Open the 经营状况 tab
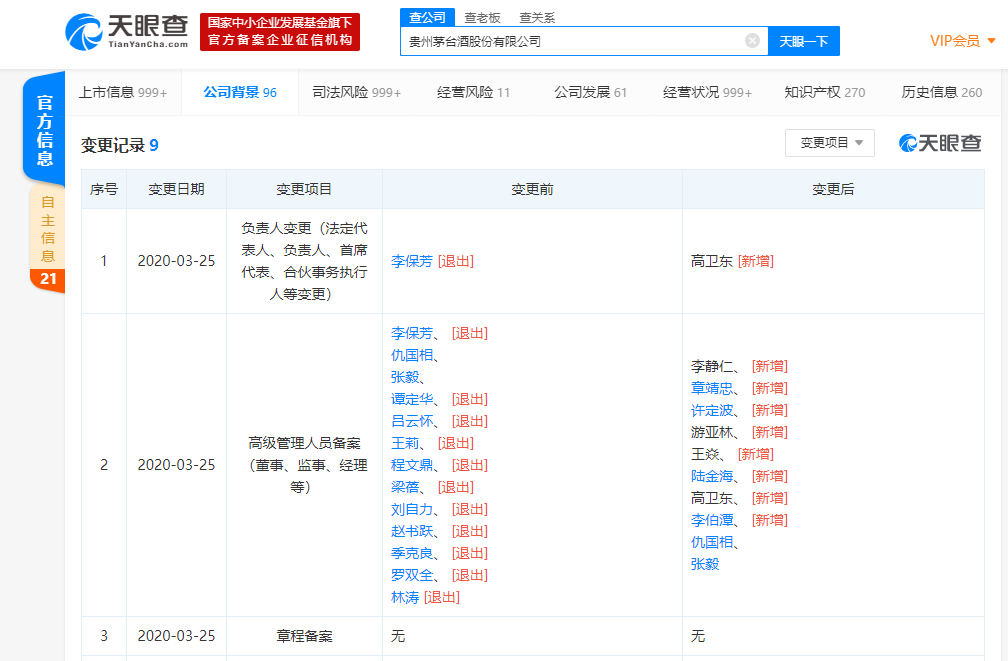 707,93
